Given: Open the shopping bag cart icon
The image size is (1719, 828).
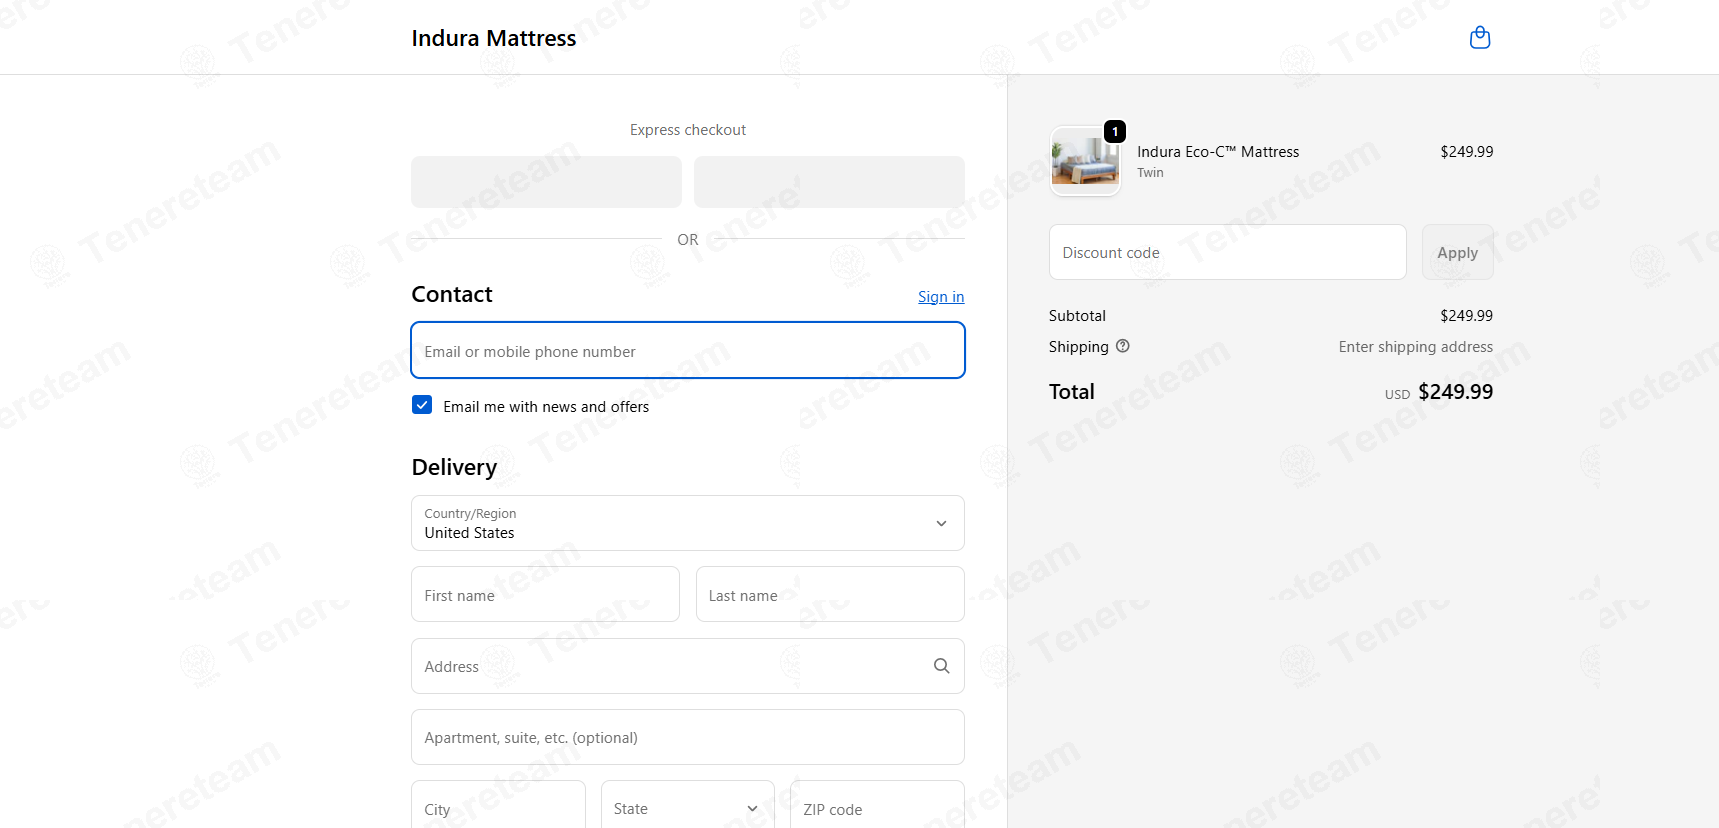Looking at the screenshot, I should point(1480,38).
